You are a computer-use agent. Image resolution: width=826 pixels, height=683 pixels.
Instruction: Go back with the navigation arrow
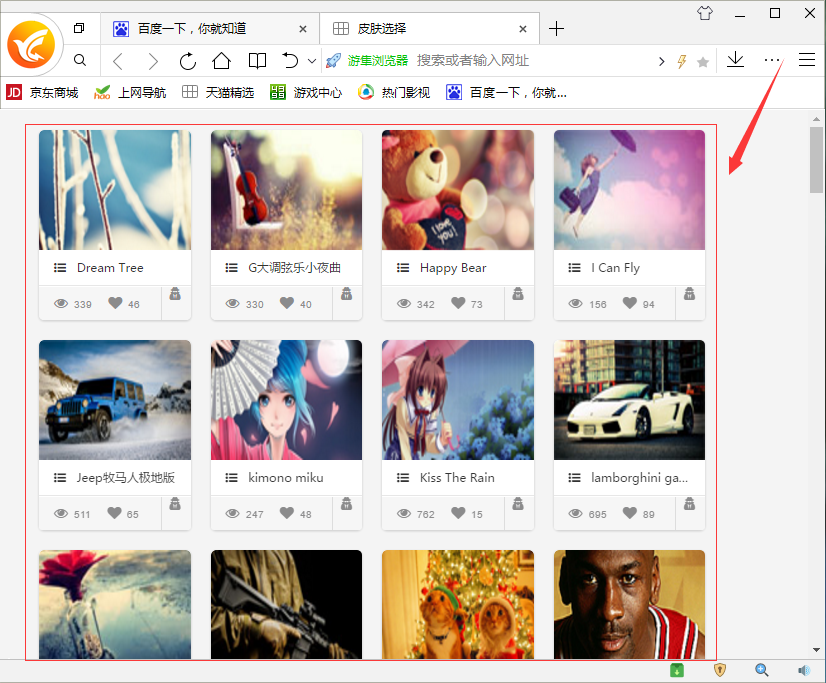(118, 61)
